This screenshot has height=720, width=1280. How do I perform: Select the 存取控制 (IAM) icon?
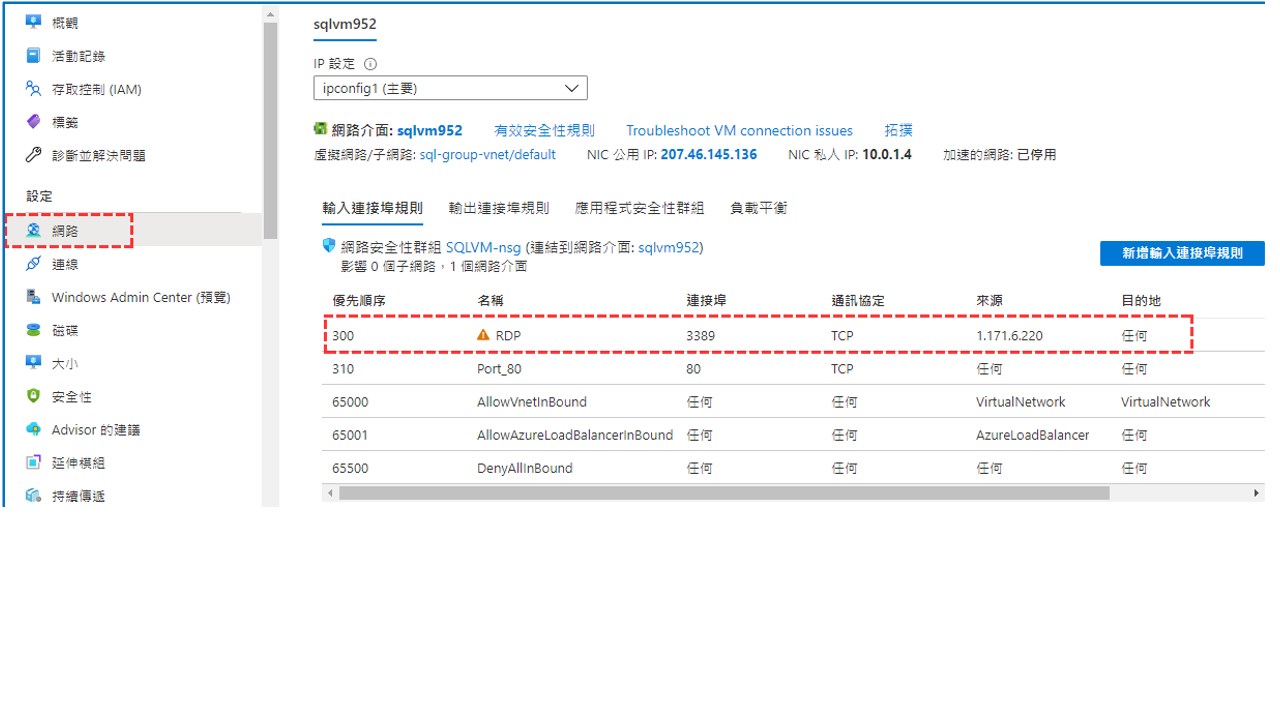(x=34, y=89)
